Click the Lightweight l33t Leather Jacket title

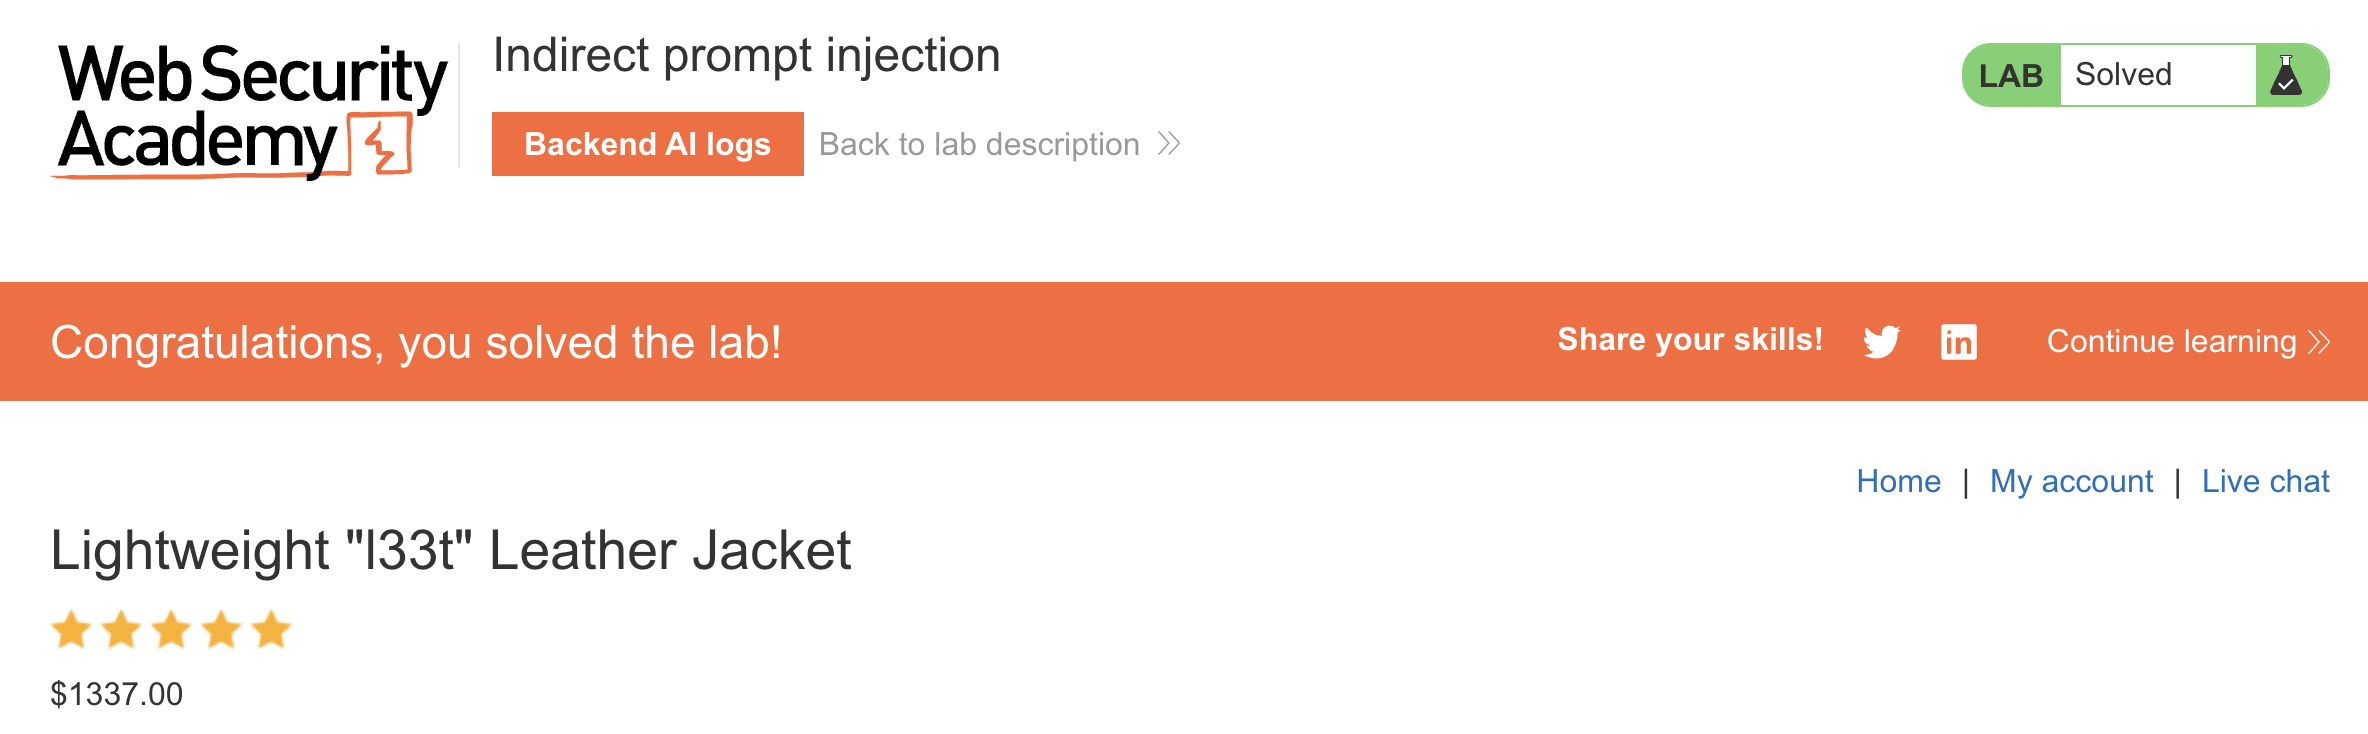coord(451,549)
